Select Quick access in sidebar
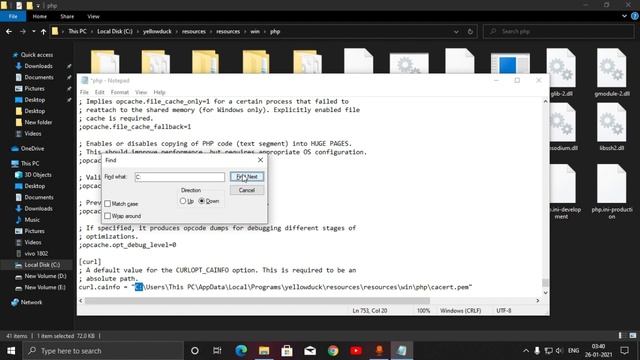The height and width of the screenshot is (360, 640). 36,55
